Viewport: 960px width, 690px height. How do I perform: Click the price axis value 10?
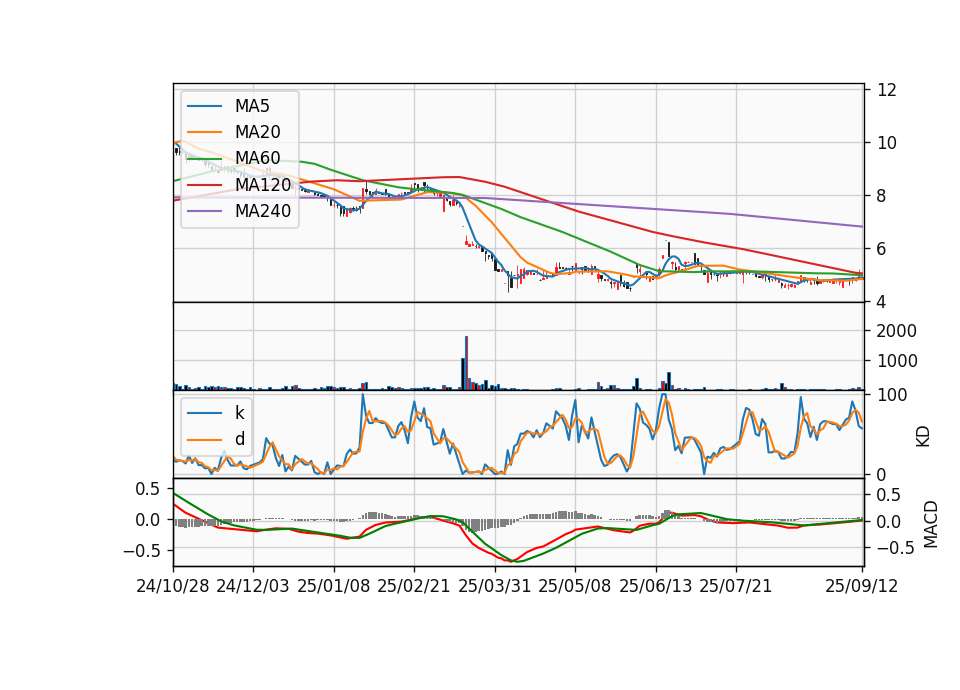click(x=887, y=143)
